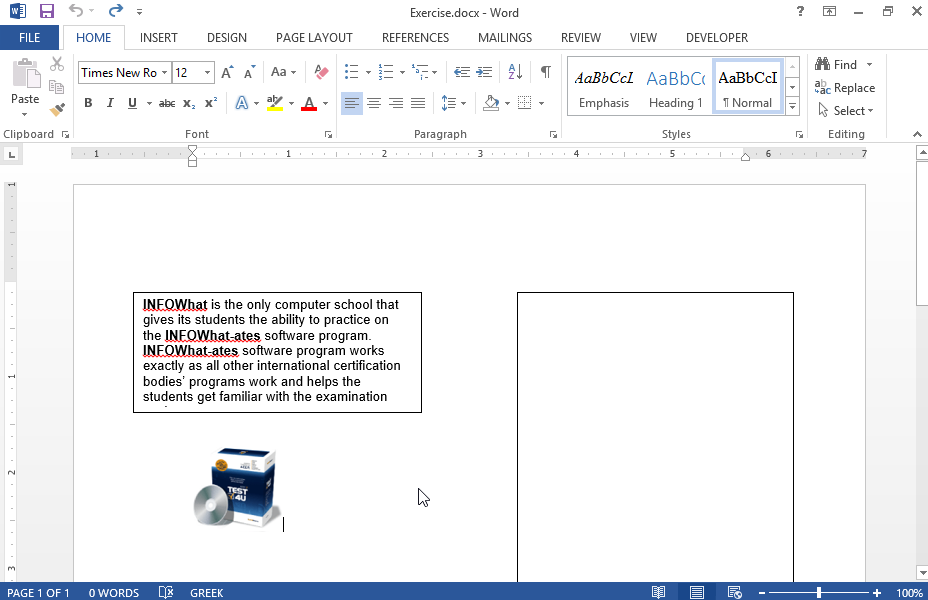928x600 pixels.
Task: Open the Line Spacing dropdown
Action: click(x=454, y=104)
